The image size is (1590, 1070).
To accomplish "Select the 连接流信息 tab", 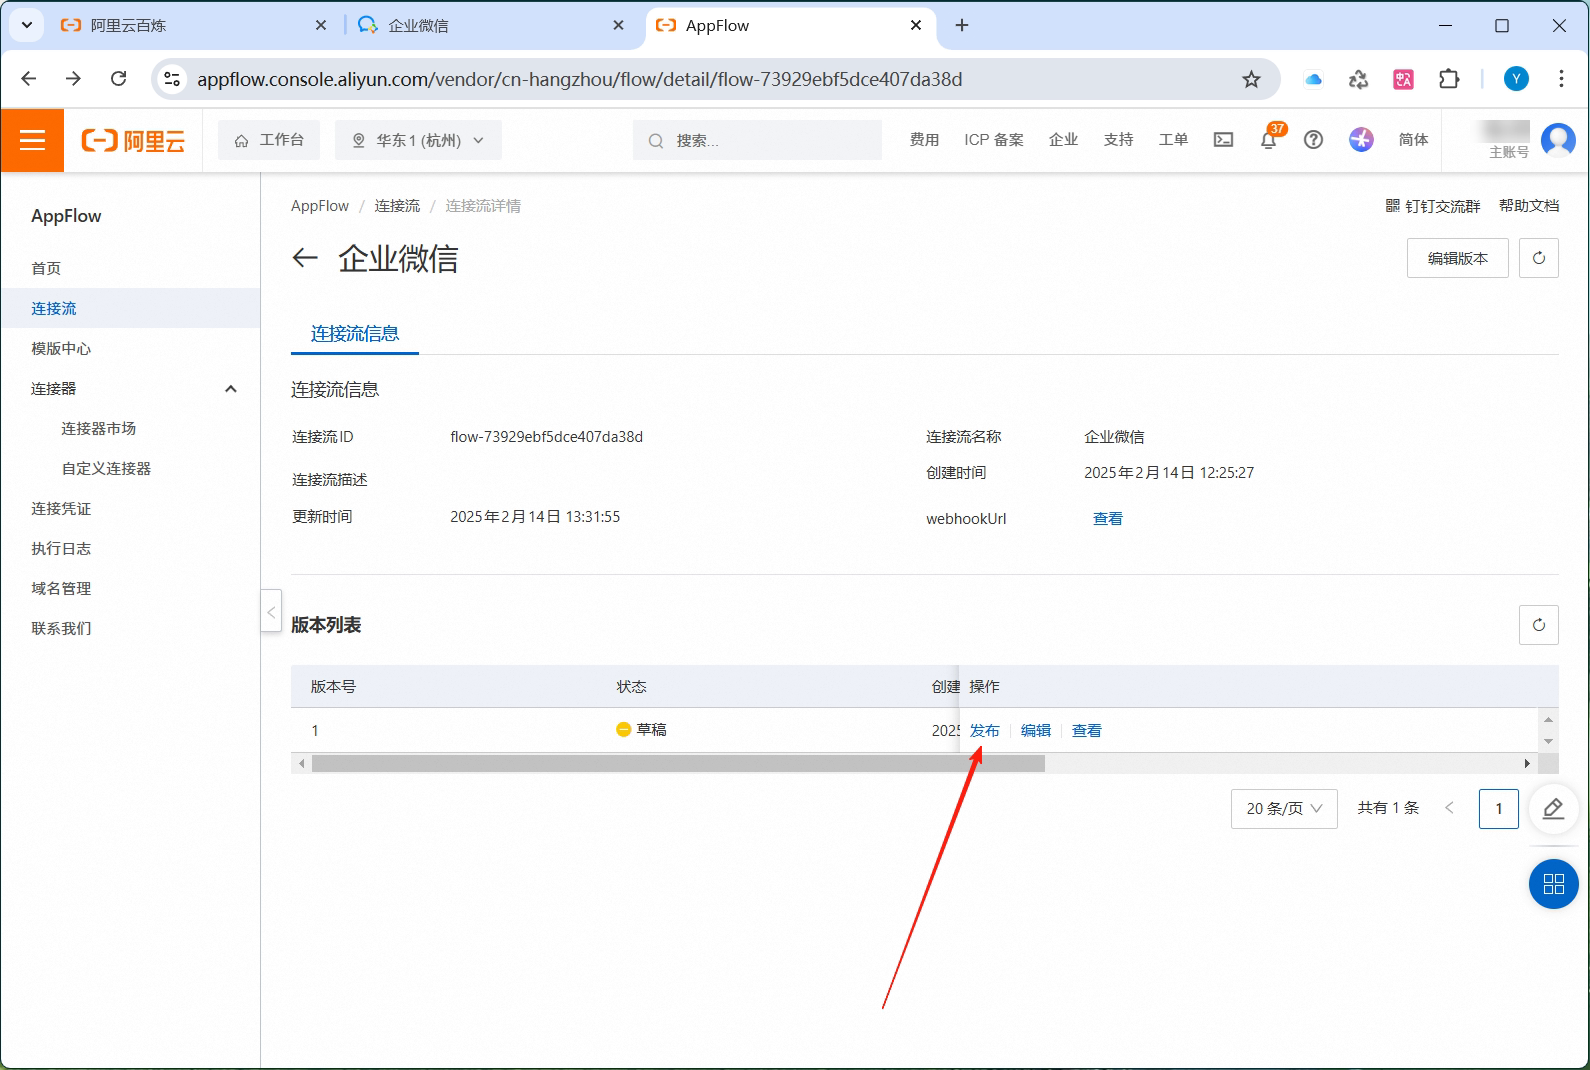I will coord(355,334).
